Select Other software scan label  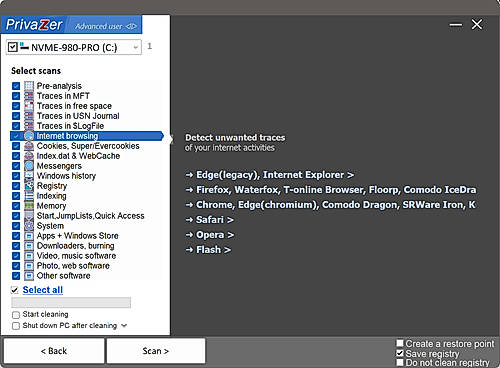click(63, 276)
